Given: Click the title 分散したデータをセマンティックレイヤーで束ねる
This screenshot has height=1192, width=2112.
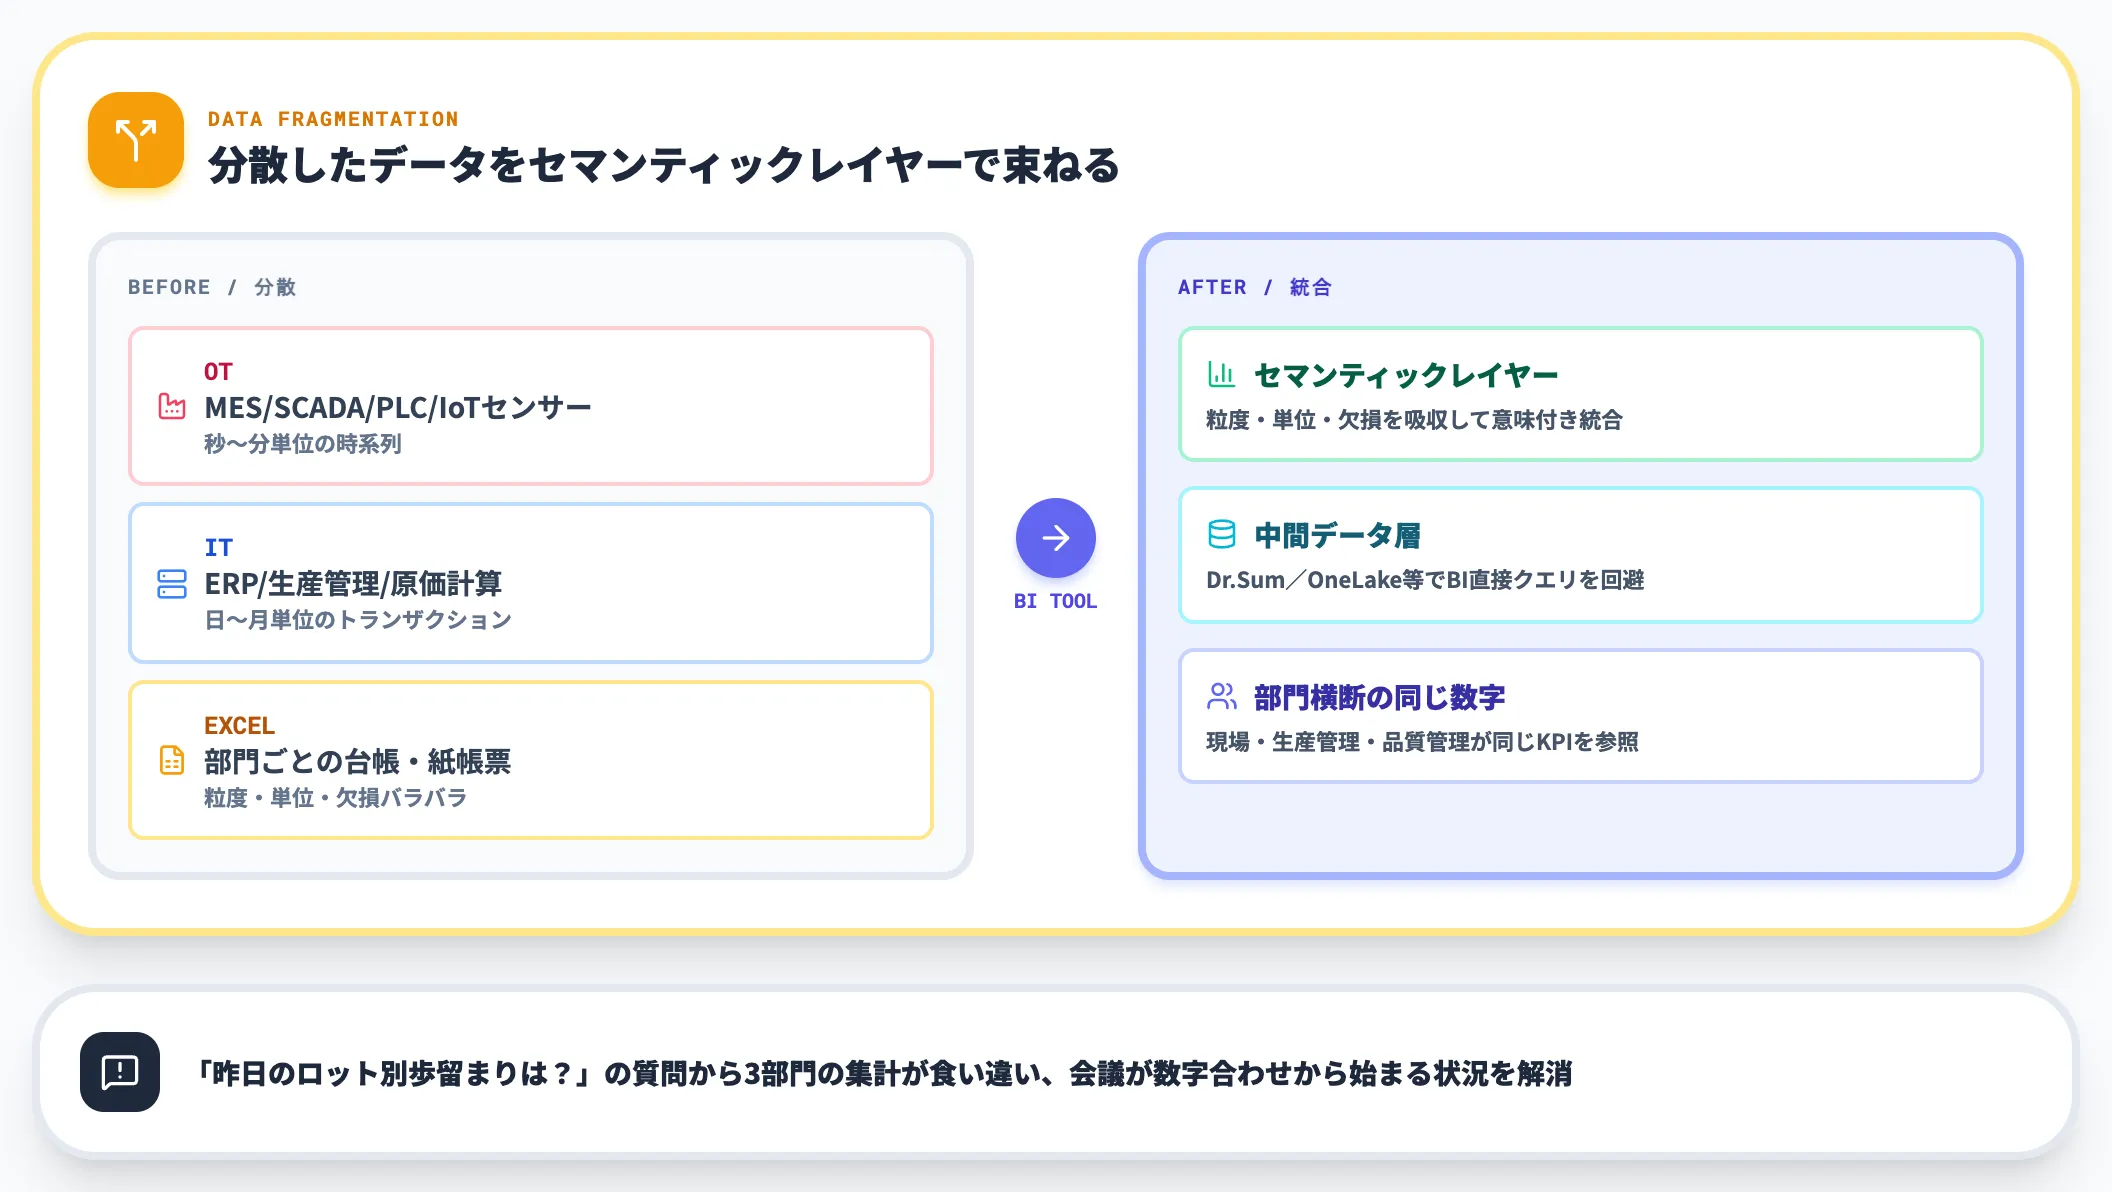Looking at the screenshot, I should coord(664,165).
